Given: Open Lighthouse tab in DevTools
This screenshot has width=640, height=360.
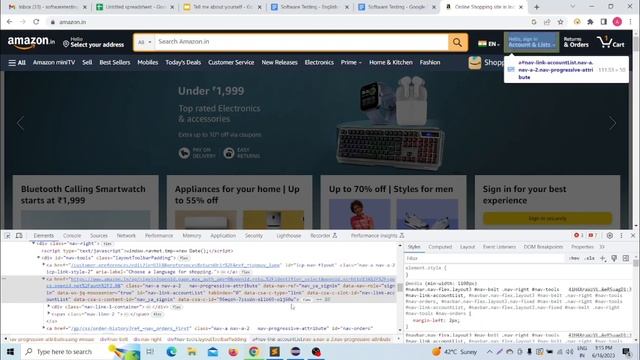Looking at the screenshot, I should [289, 236].
